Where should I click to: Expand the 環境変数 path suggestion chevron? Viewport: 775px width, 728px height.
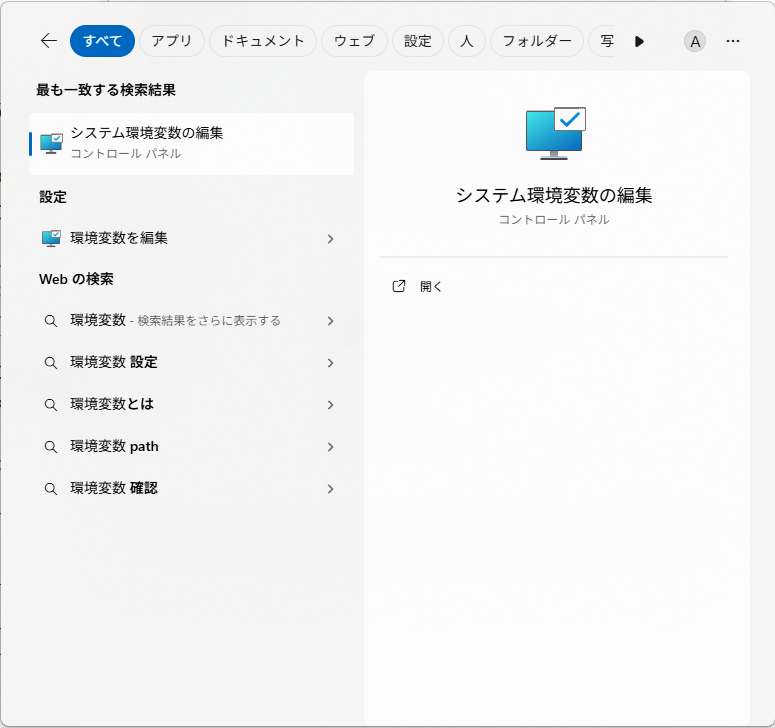click(330, 447)
